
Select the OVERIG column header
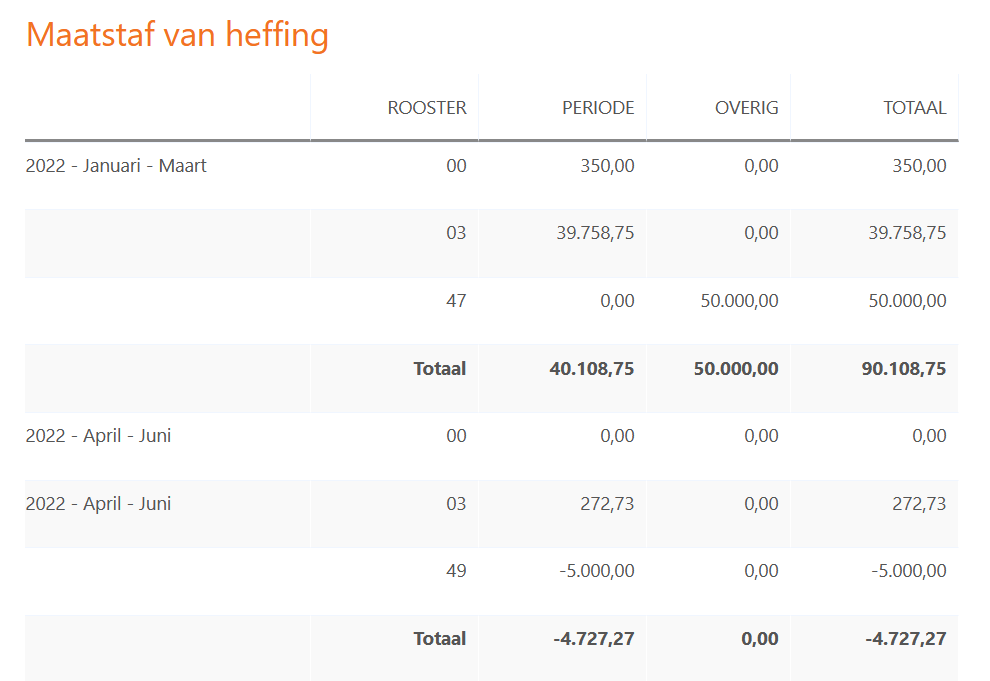[x=746, y=108]
